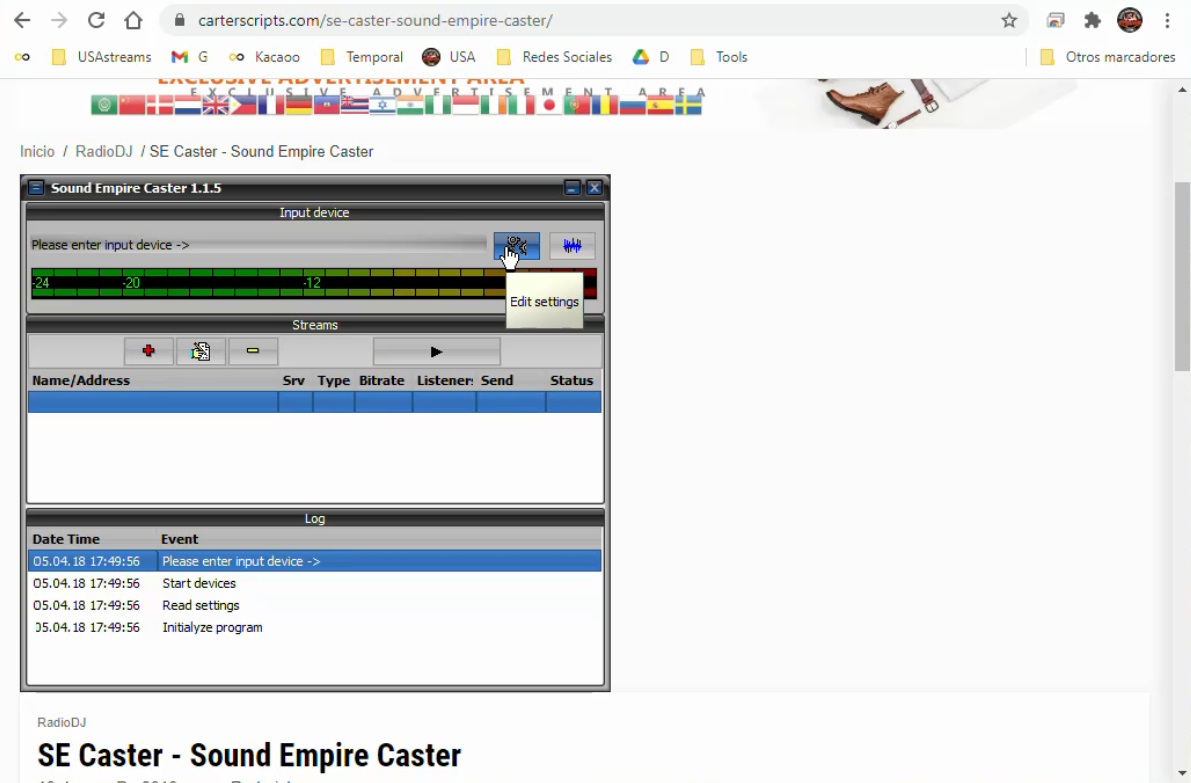1191x783 pixels.
Task: Reload the current page
Action: click(96, 21)
